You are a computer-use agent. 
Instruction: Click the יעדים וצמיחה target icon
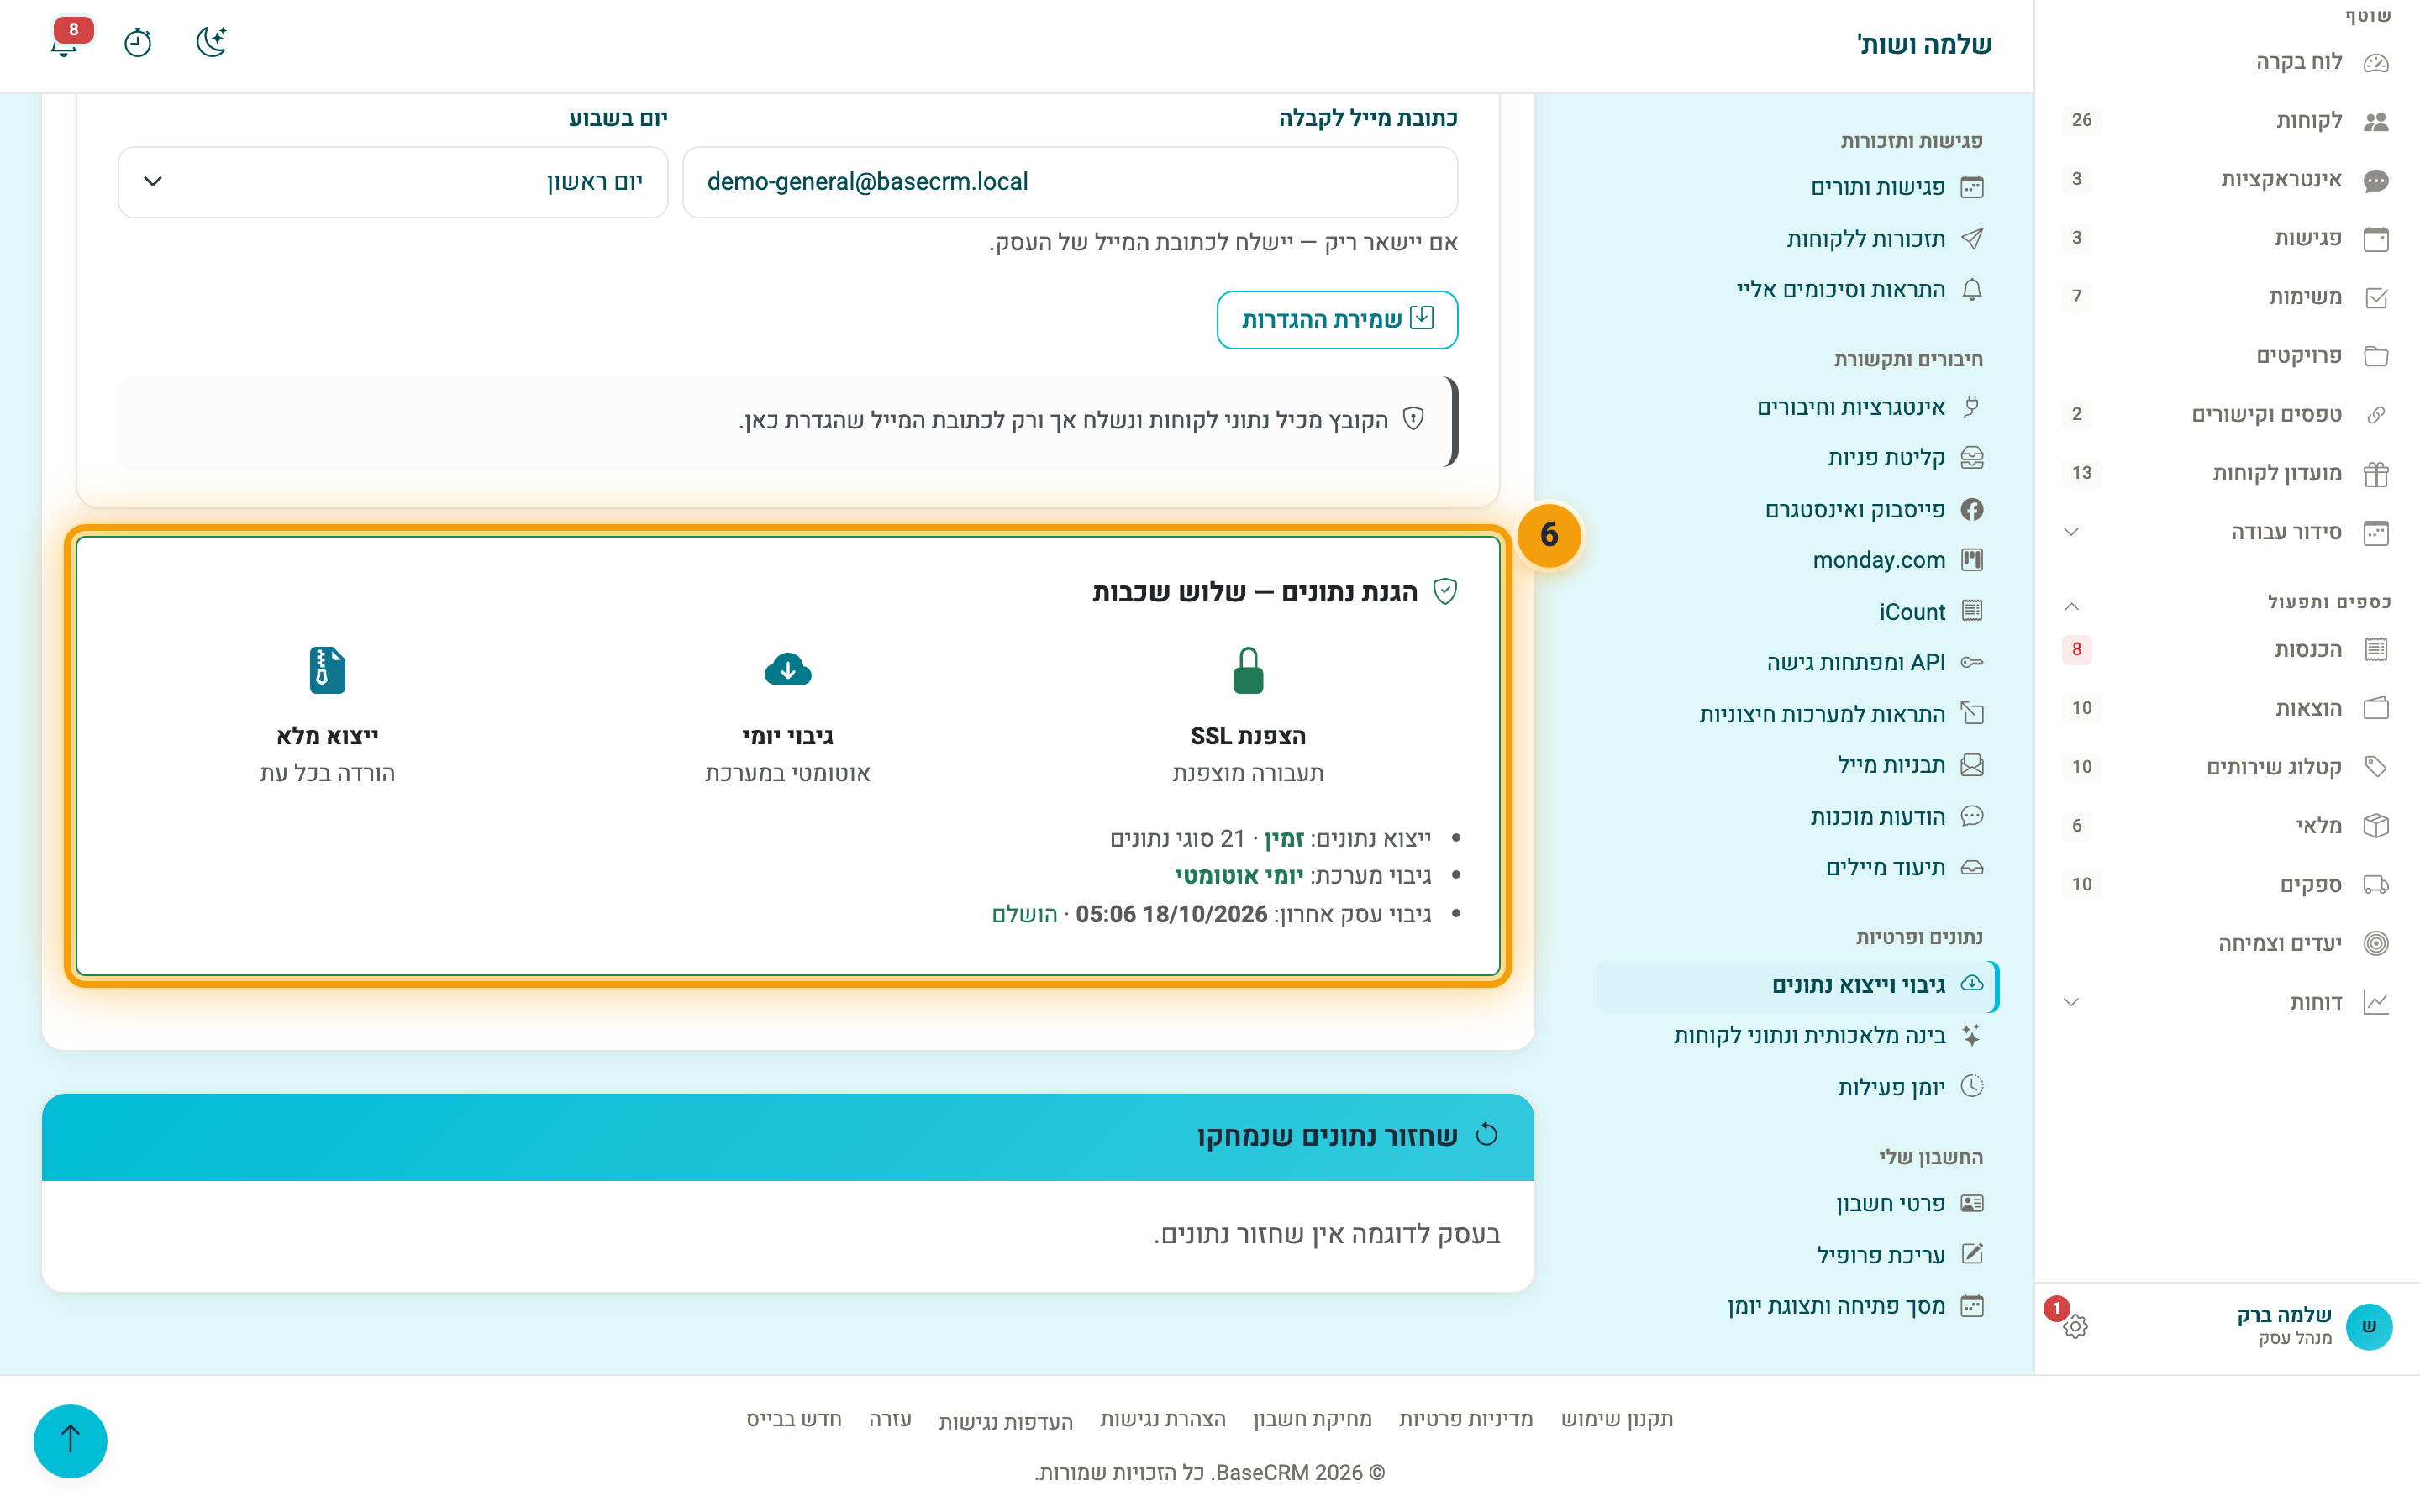[x=2376, y=943]
